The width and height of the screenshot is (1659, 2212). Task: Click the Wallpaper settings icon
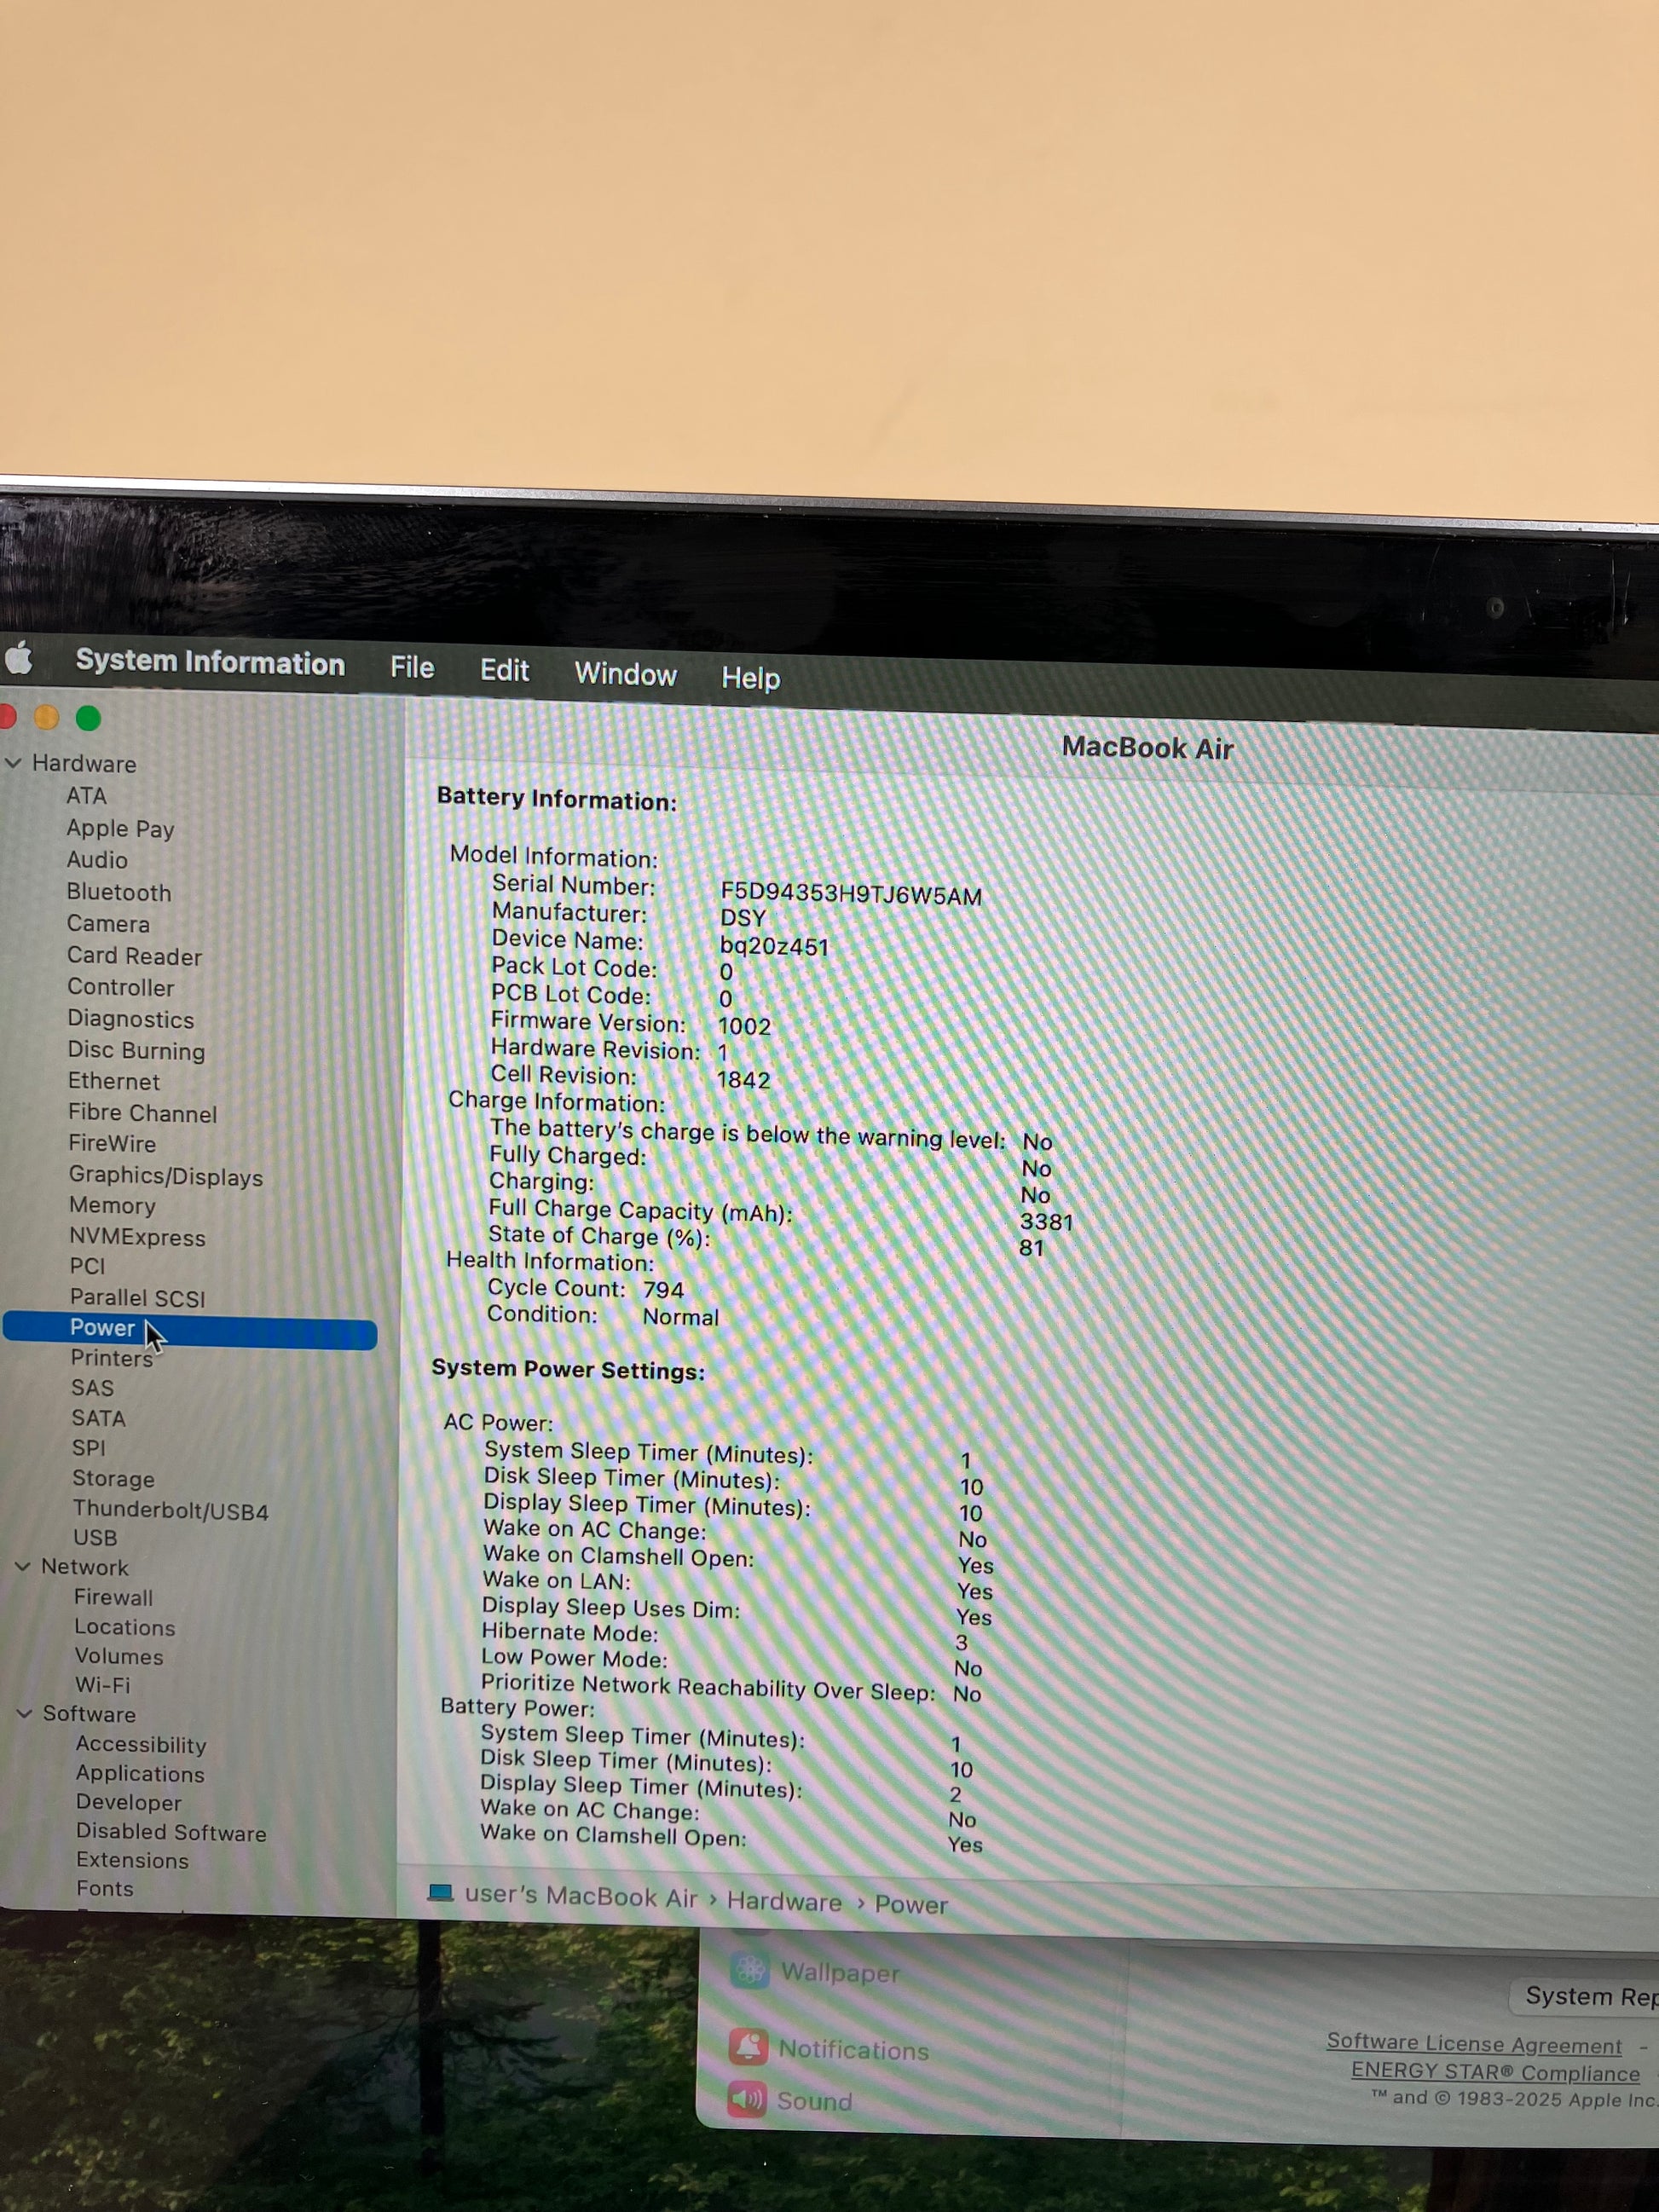click(x=750, y=1970)
